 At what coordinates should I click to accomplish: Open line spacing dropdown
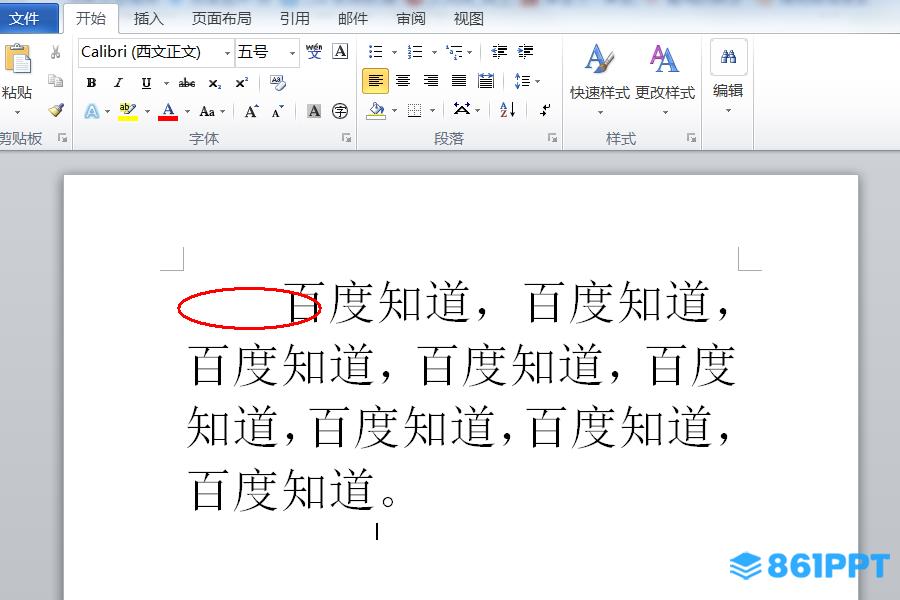[x=527, y=81]
